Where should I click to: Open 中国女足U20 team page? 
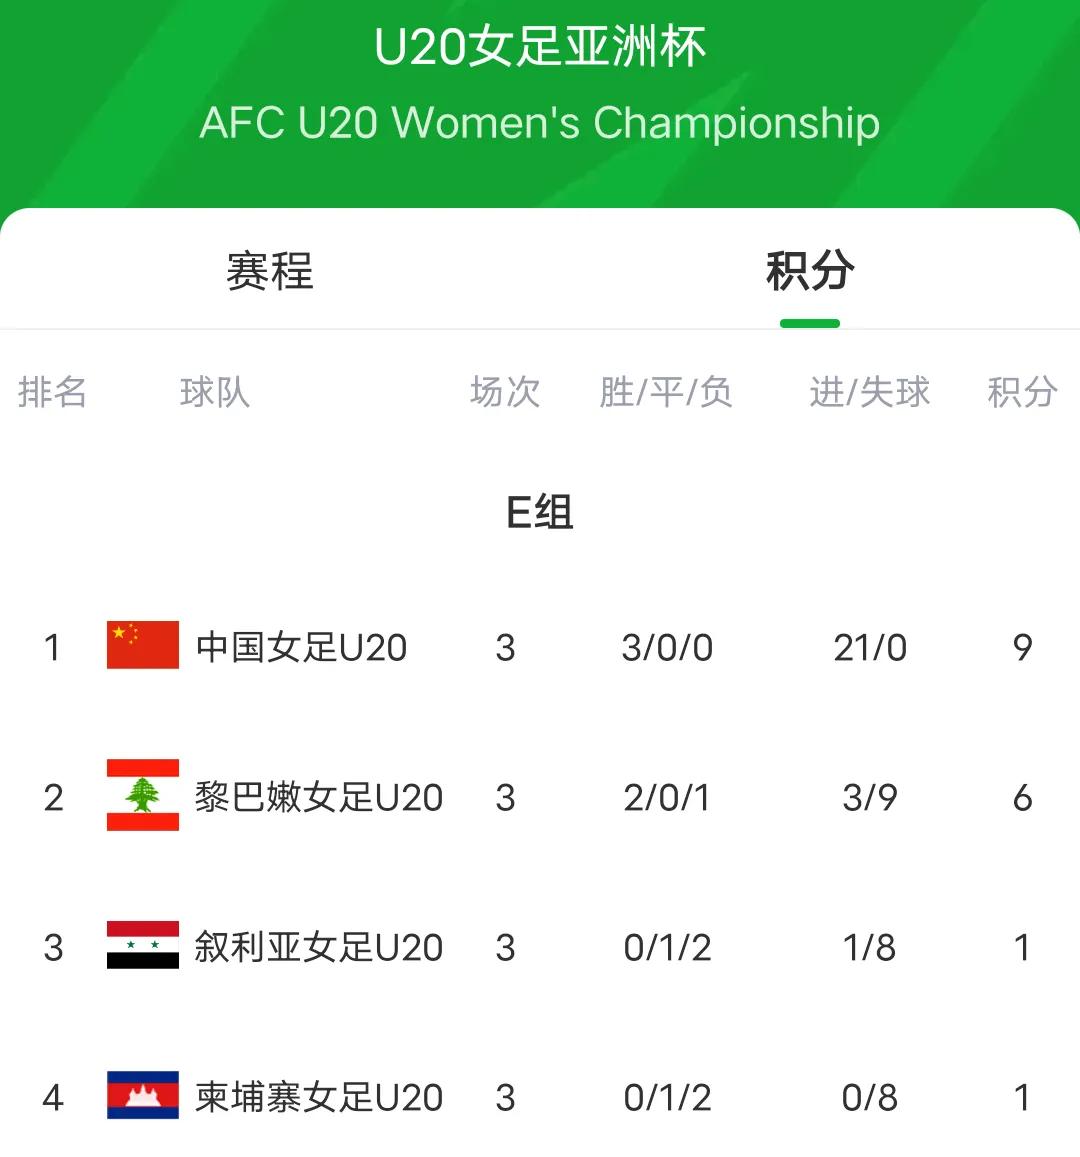pos(302,647)
